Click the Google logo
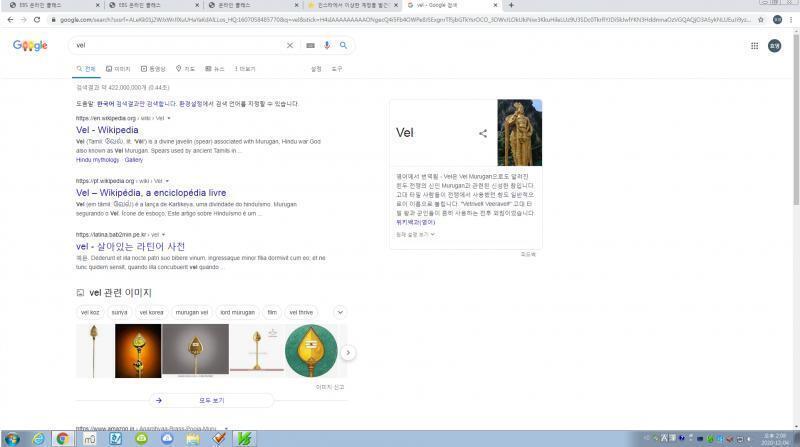 tap(30, 45)
